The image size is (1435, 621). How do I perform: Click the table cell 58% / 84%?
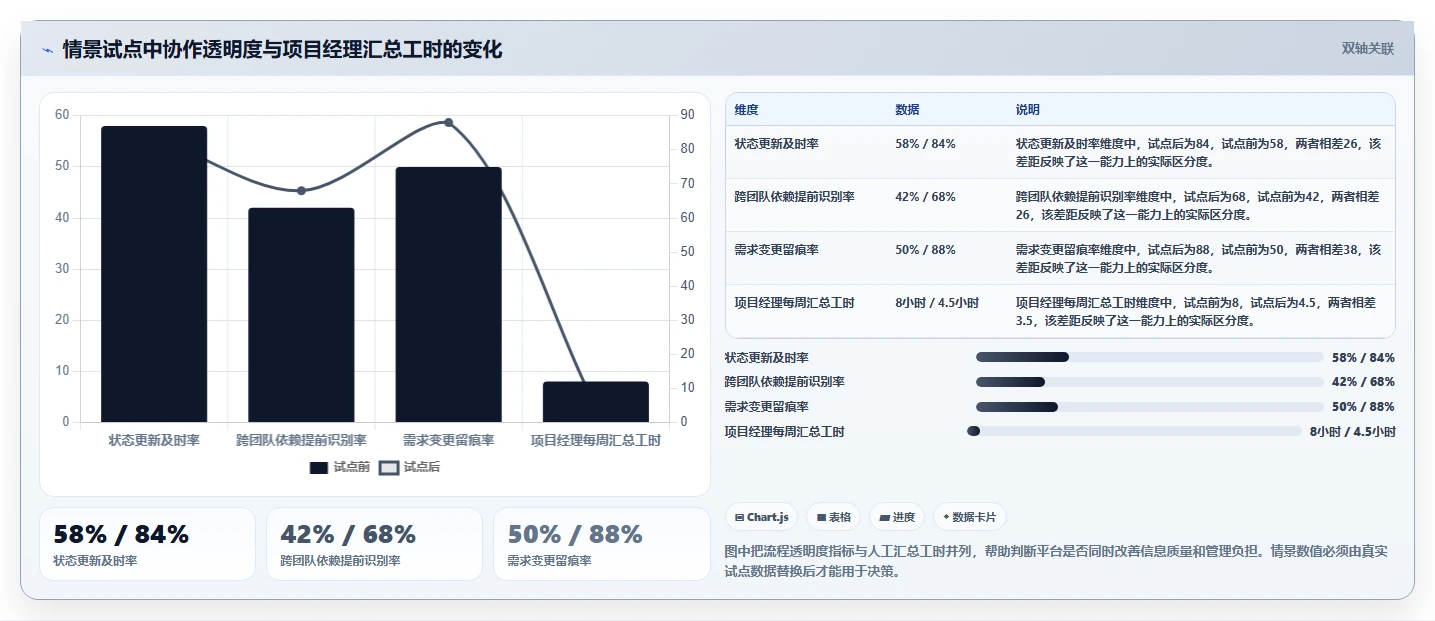pos(925,143)
